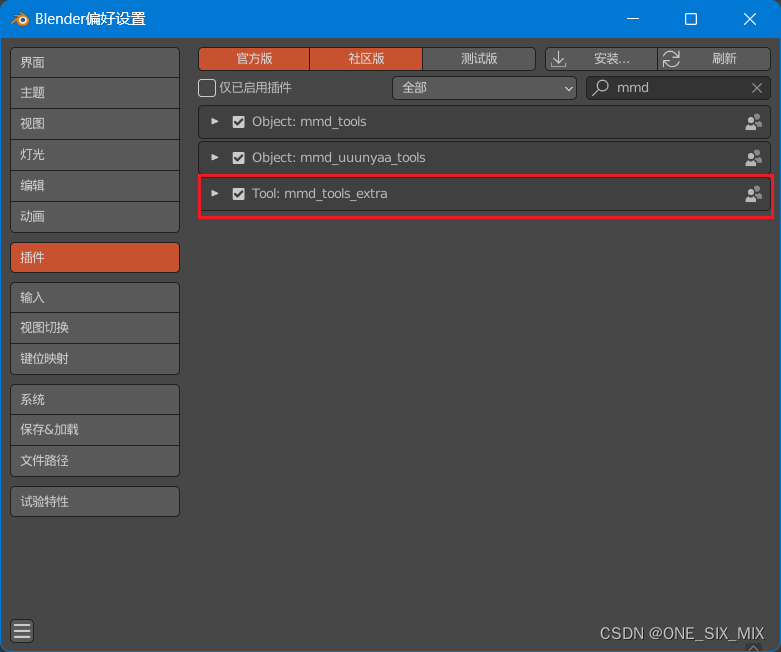Open the 主题 preferences section

pos(95,93)
